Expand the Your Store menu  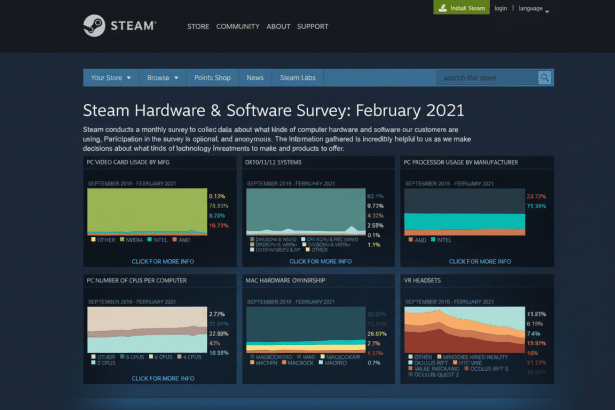111,78
